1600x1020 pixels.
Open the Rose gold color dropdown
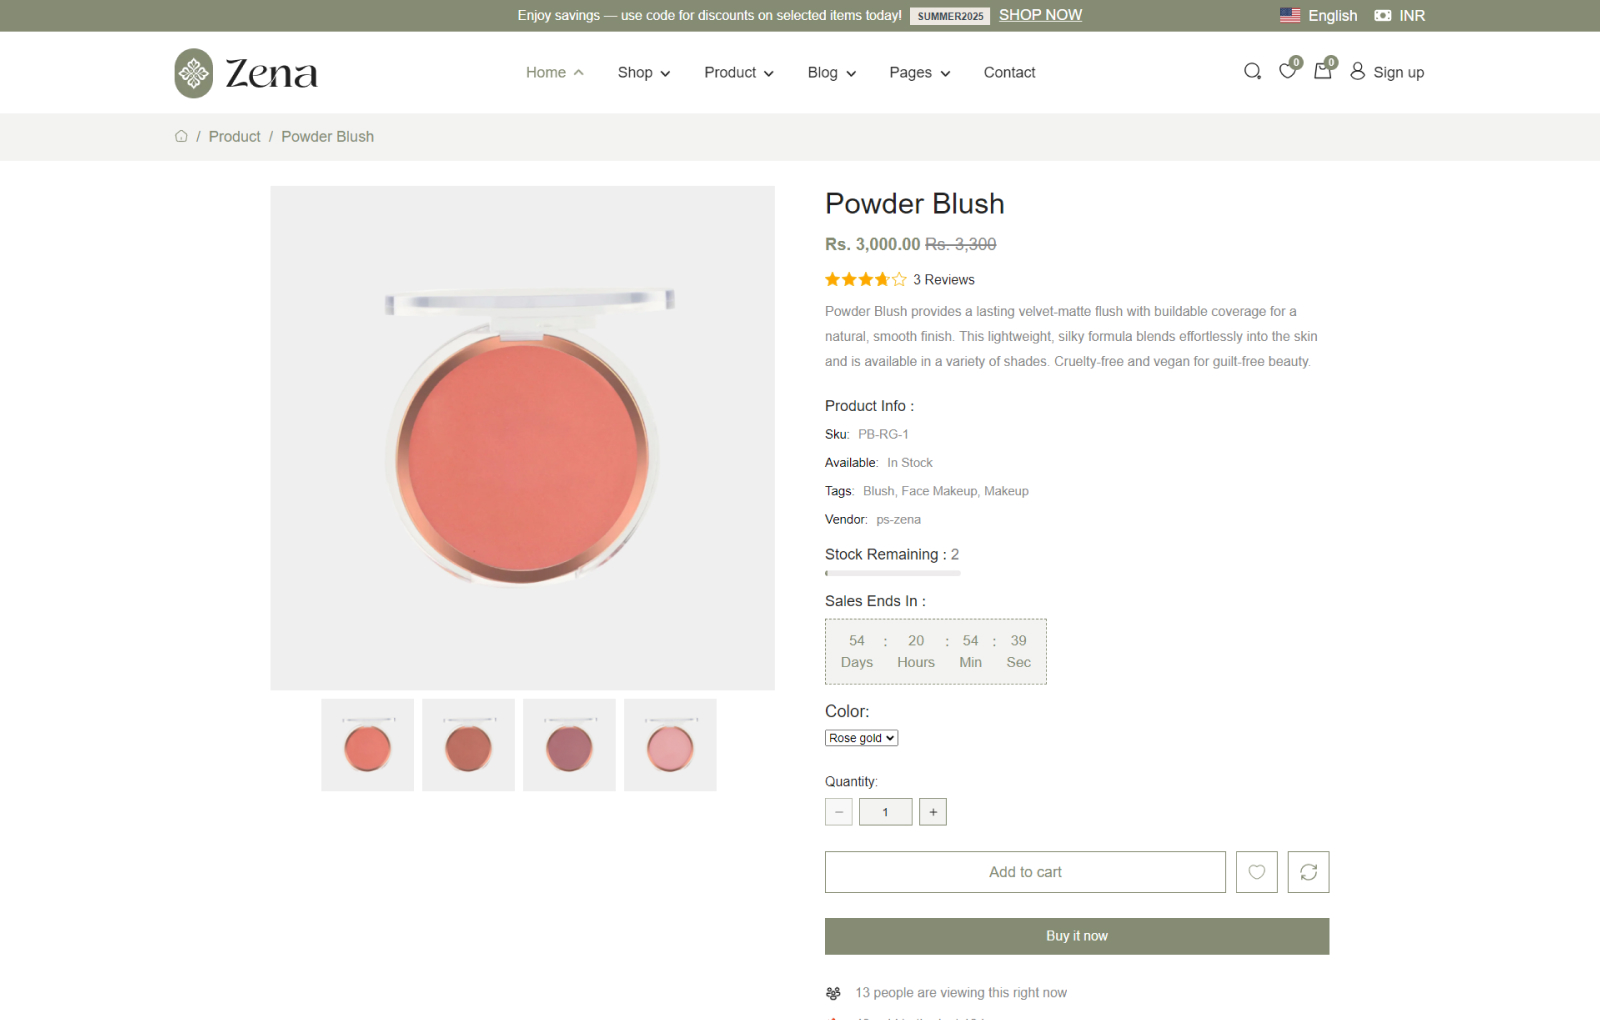tap(861, 738)
